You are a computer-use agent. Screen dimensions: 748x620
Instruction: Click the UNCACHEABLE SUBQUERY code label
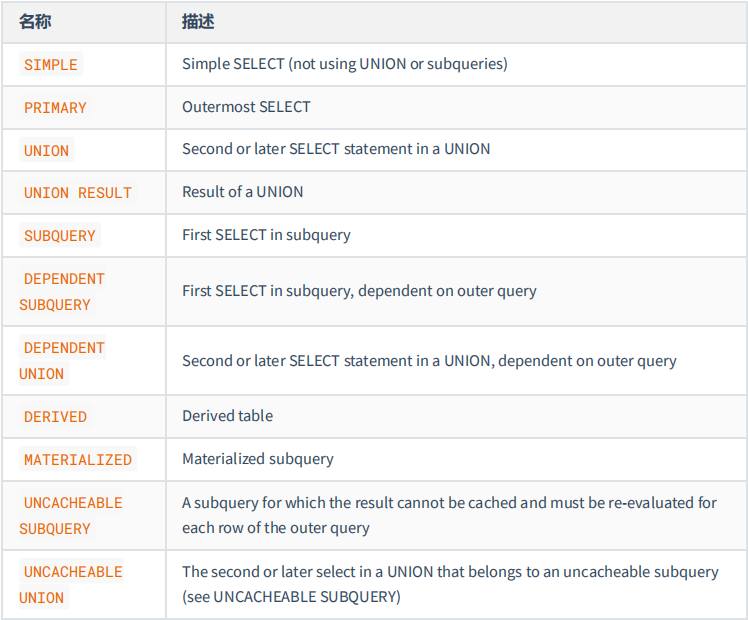[71, 516]
